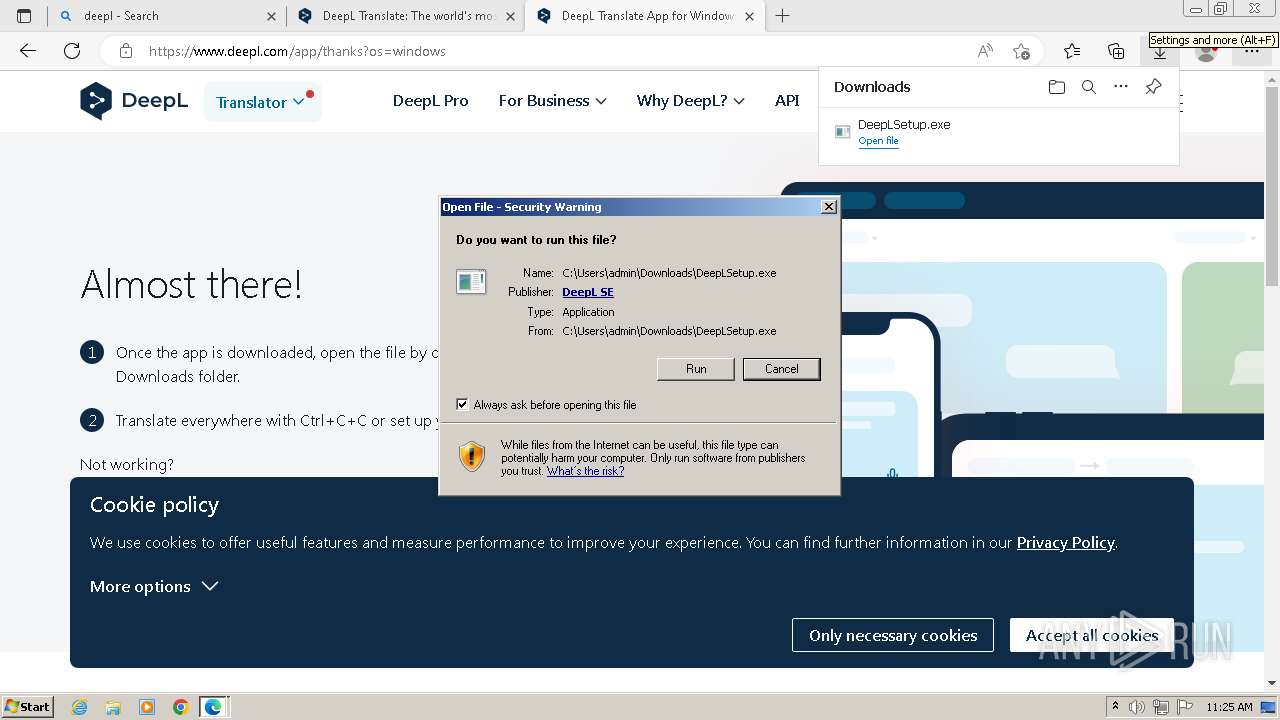1280x720 pixels.
Task: Open a new browser tab
Action: click(x=782, y=16)
